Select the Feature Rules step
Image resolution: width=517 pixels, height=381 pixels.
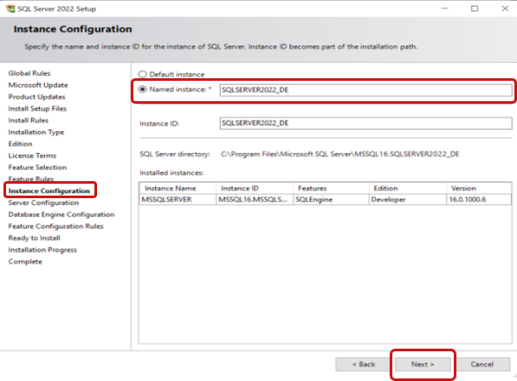(x=31, y=179)
